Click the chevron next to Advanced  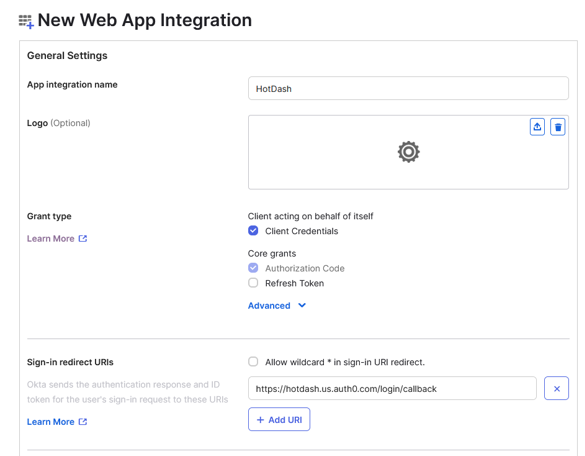coord(302,305)
